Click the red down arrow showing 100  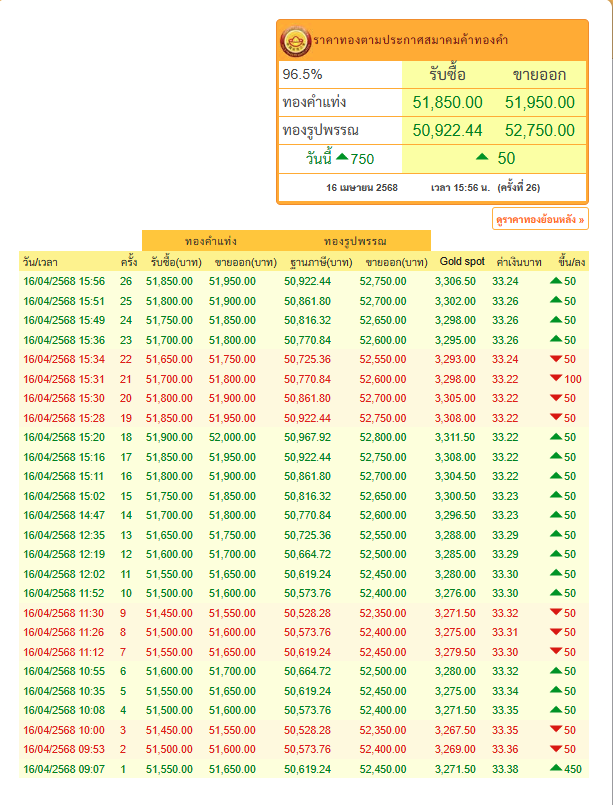point(556,378)
